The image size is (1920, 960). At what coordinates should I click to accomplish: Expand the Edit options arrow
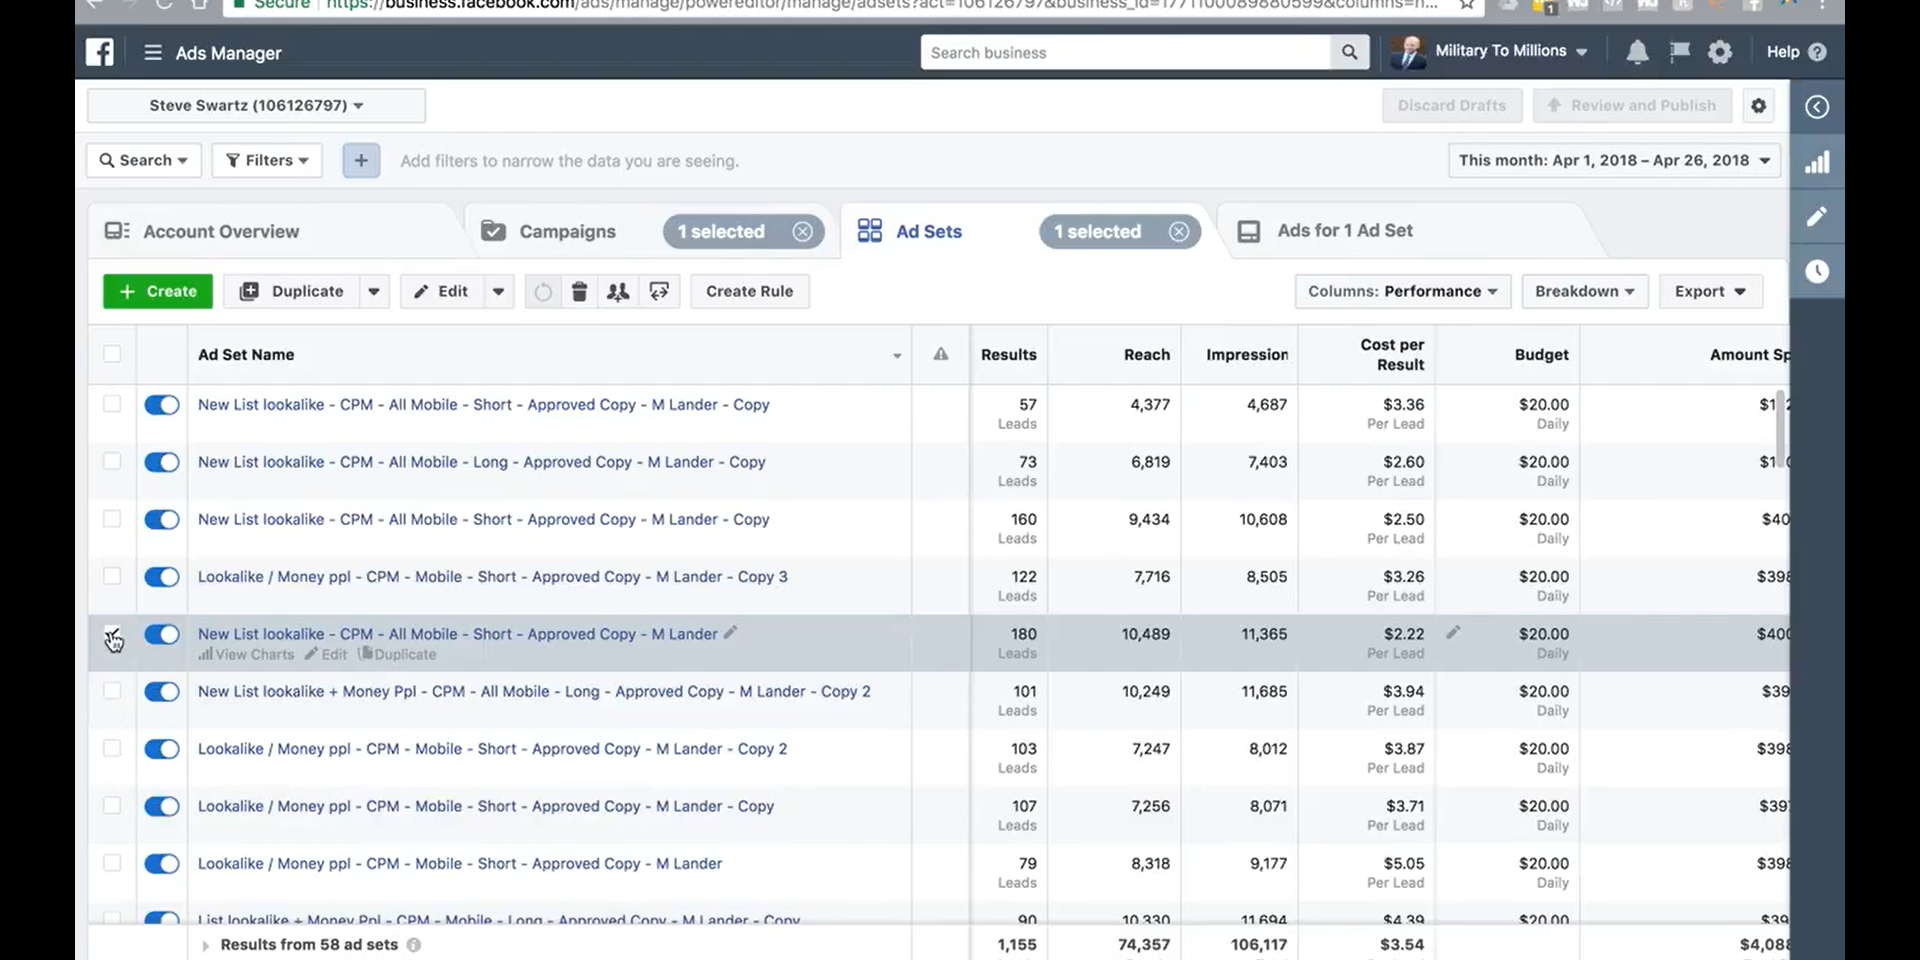498,291
